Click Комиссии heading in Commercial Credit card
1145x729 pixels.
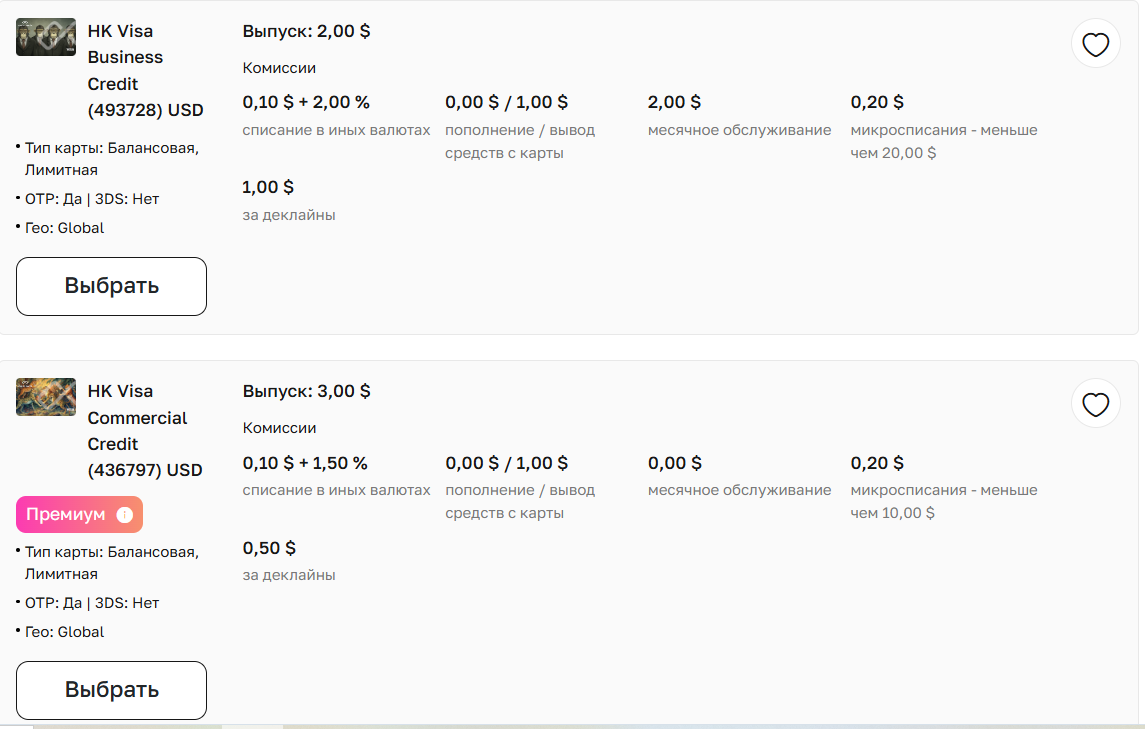pyautogui.click(x=279, y=428)
